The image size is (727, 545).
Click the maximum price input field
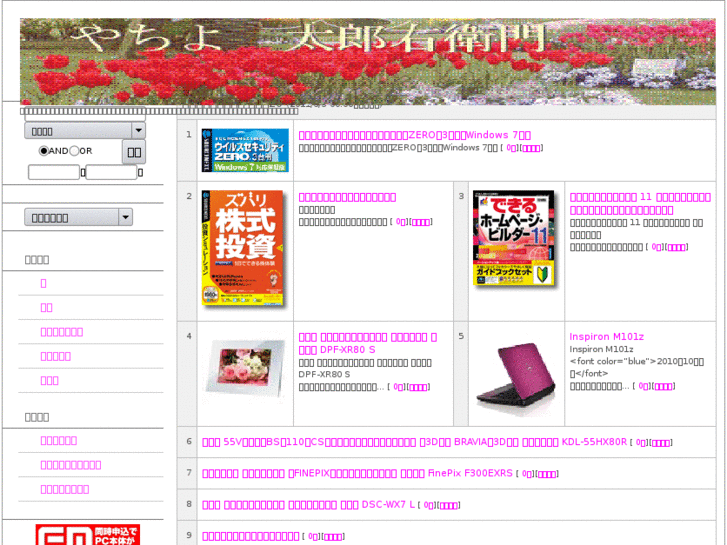click(x=111, y=173)
